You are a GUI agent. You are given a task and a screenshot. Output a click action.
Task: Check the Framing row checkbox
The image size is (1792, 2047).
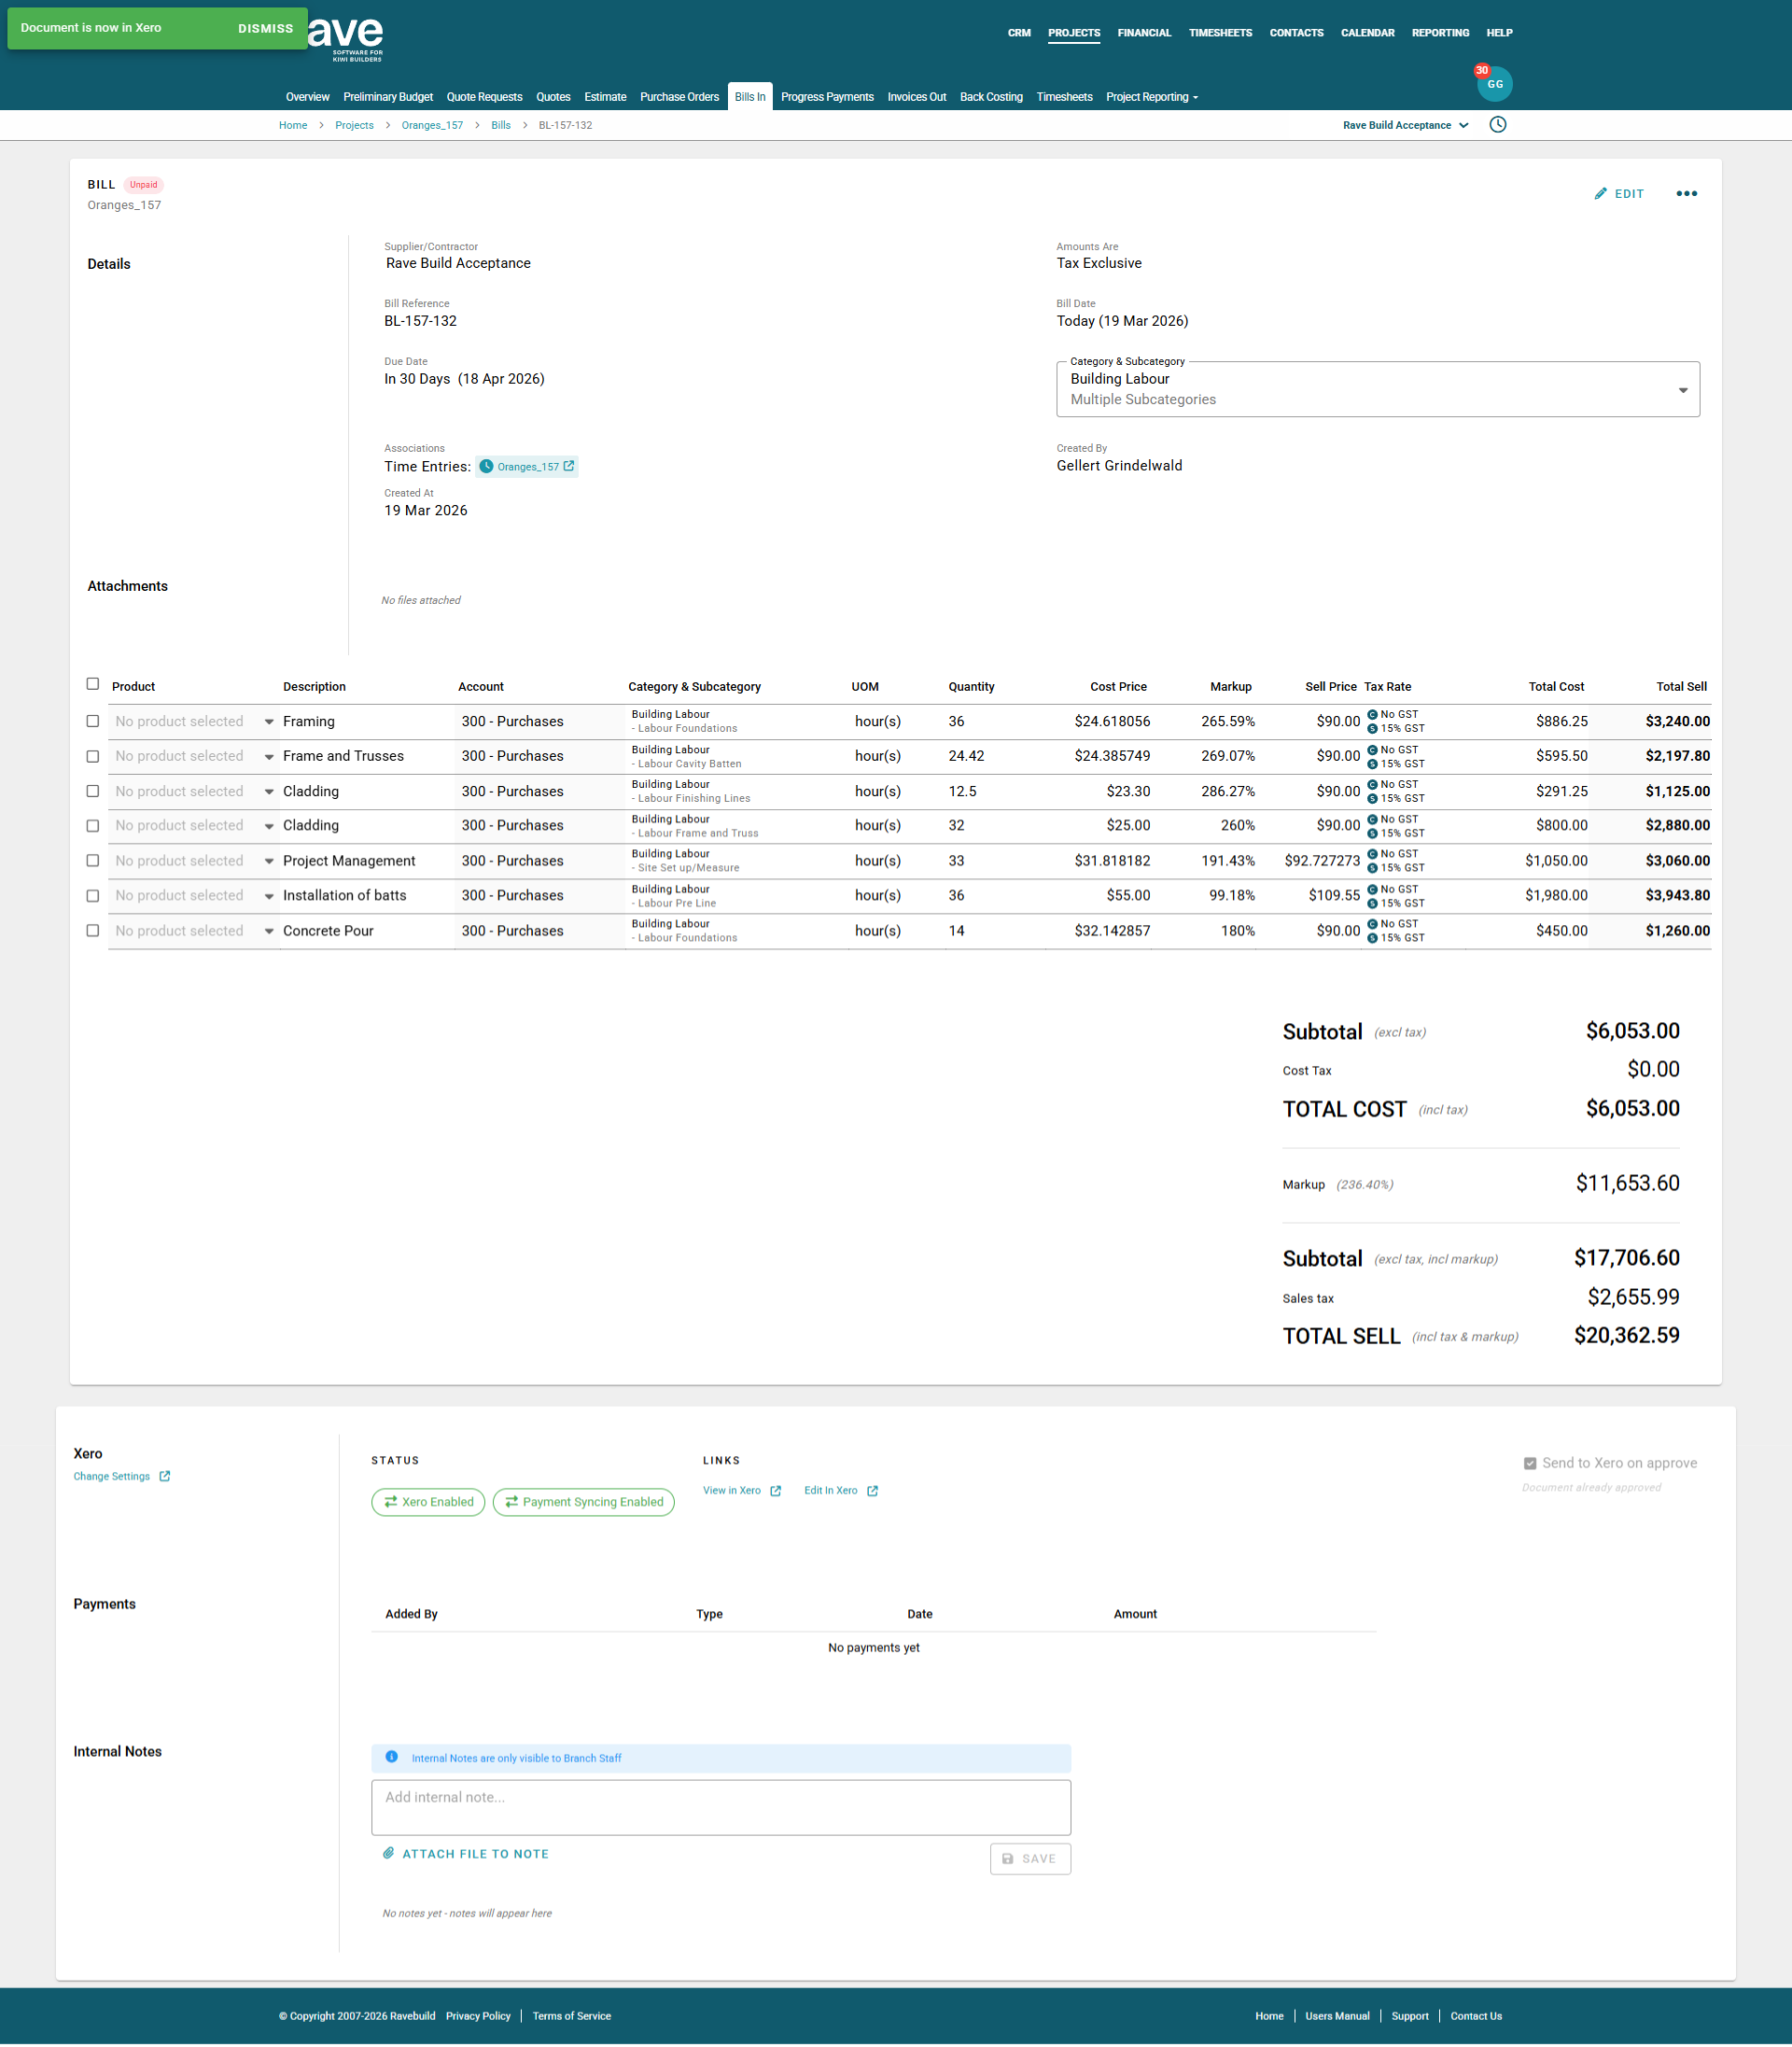93,721
